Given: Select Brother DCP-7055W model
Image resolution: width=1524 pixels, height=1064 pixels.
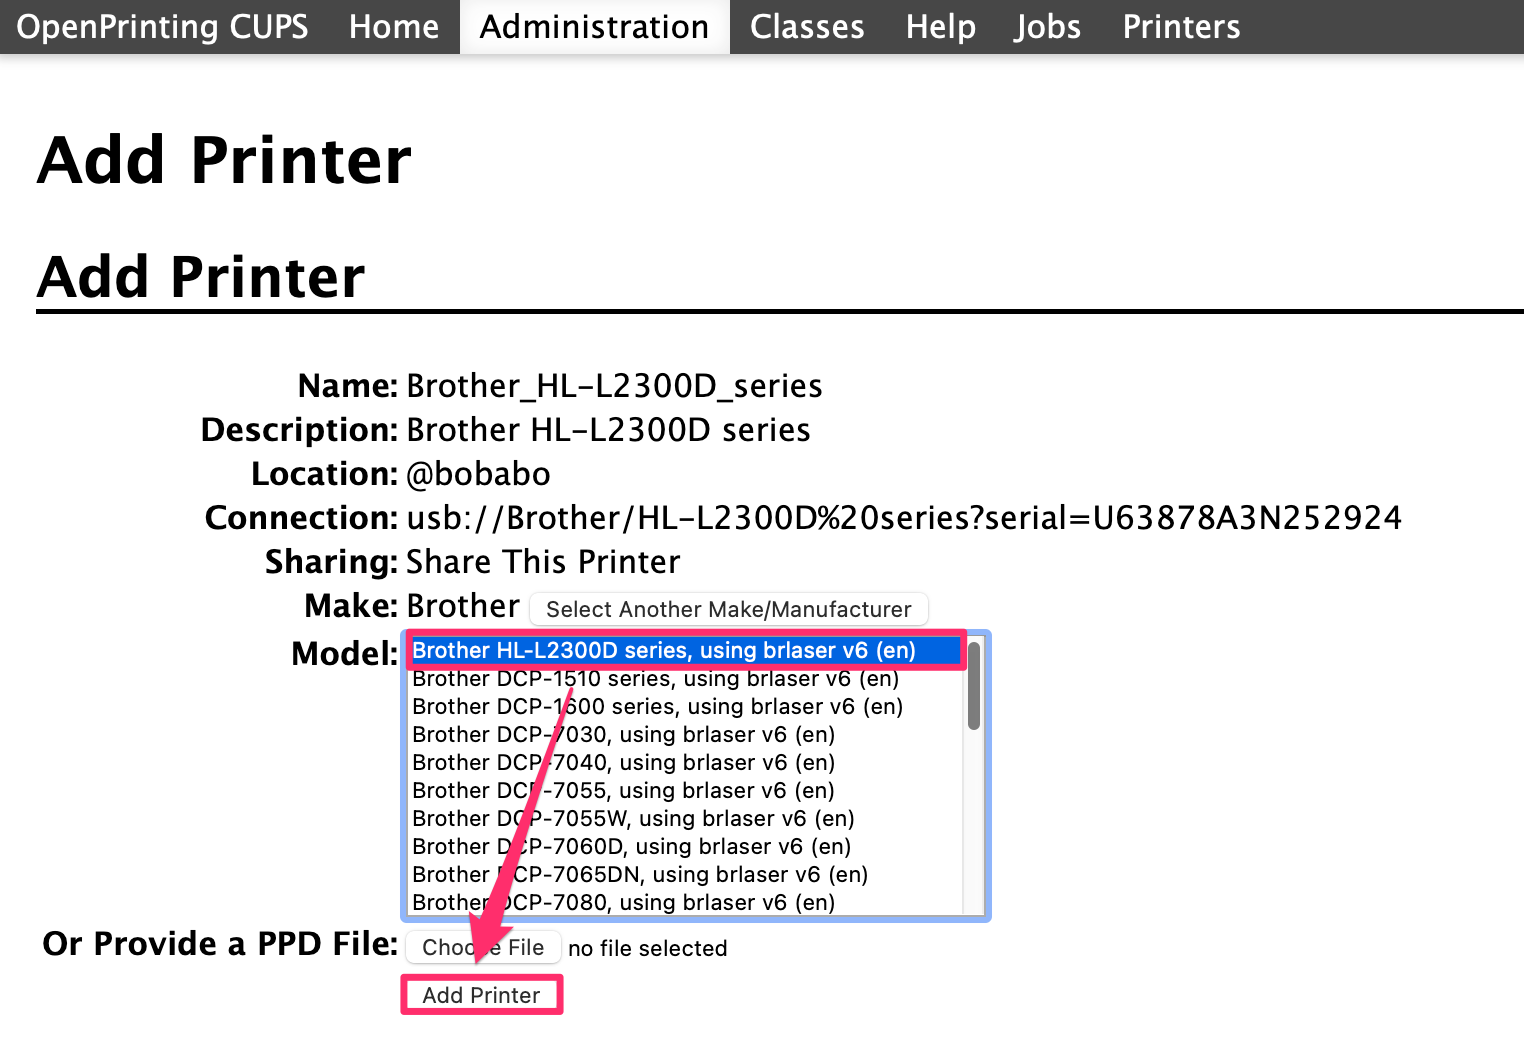Looking at the screenshot, I should point(684,818).
